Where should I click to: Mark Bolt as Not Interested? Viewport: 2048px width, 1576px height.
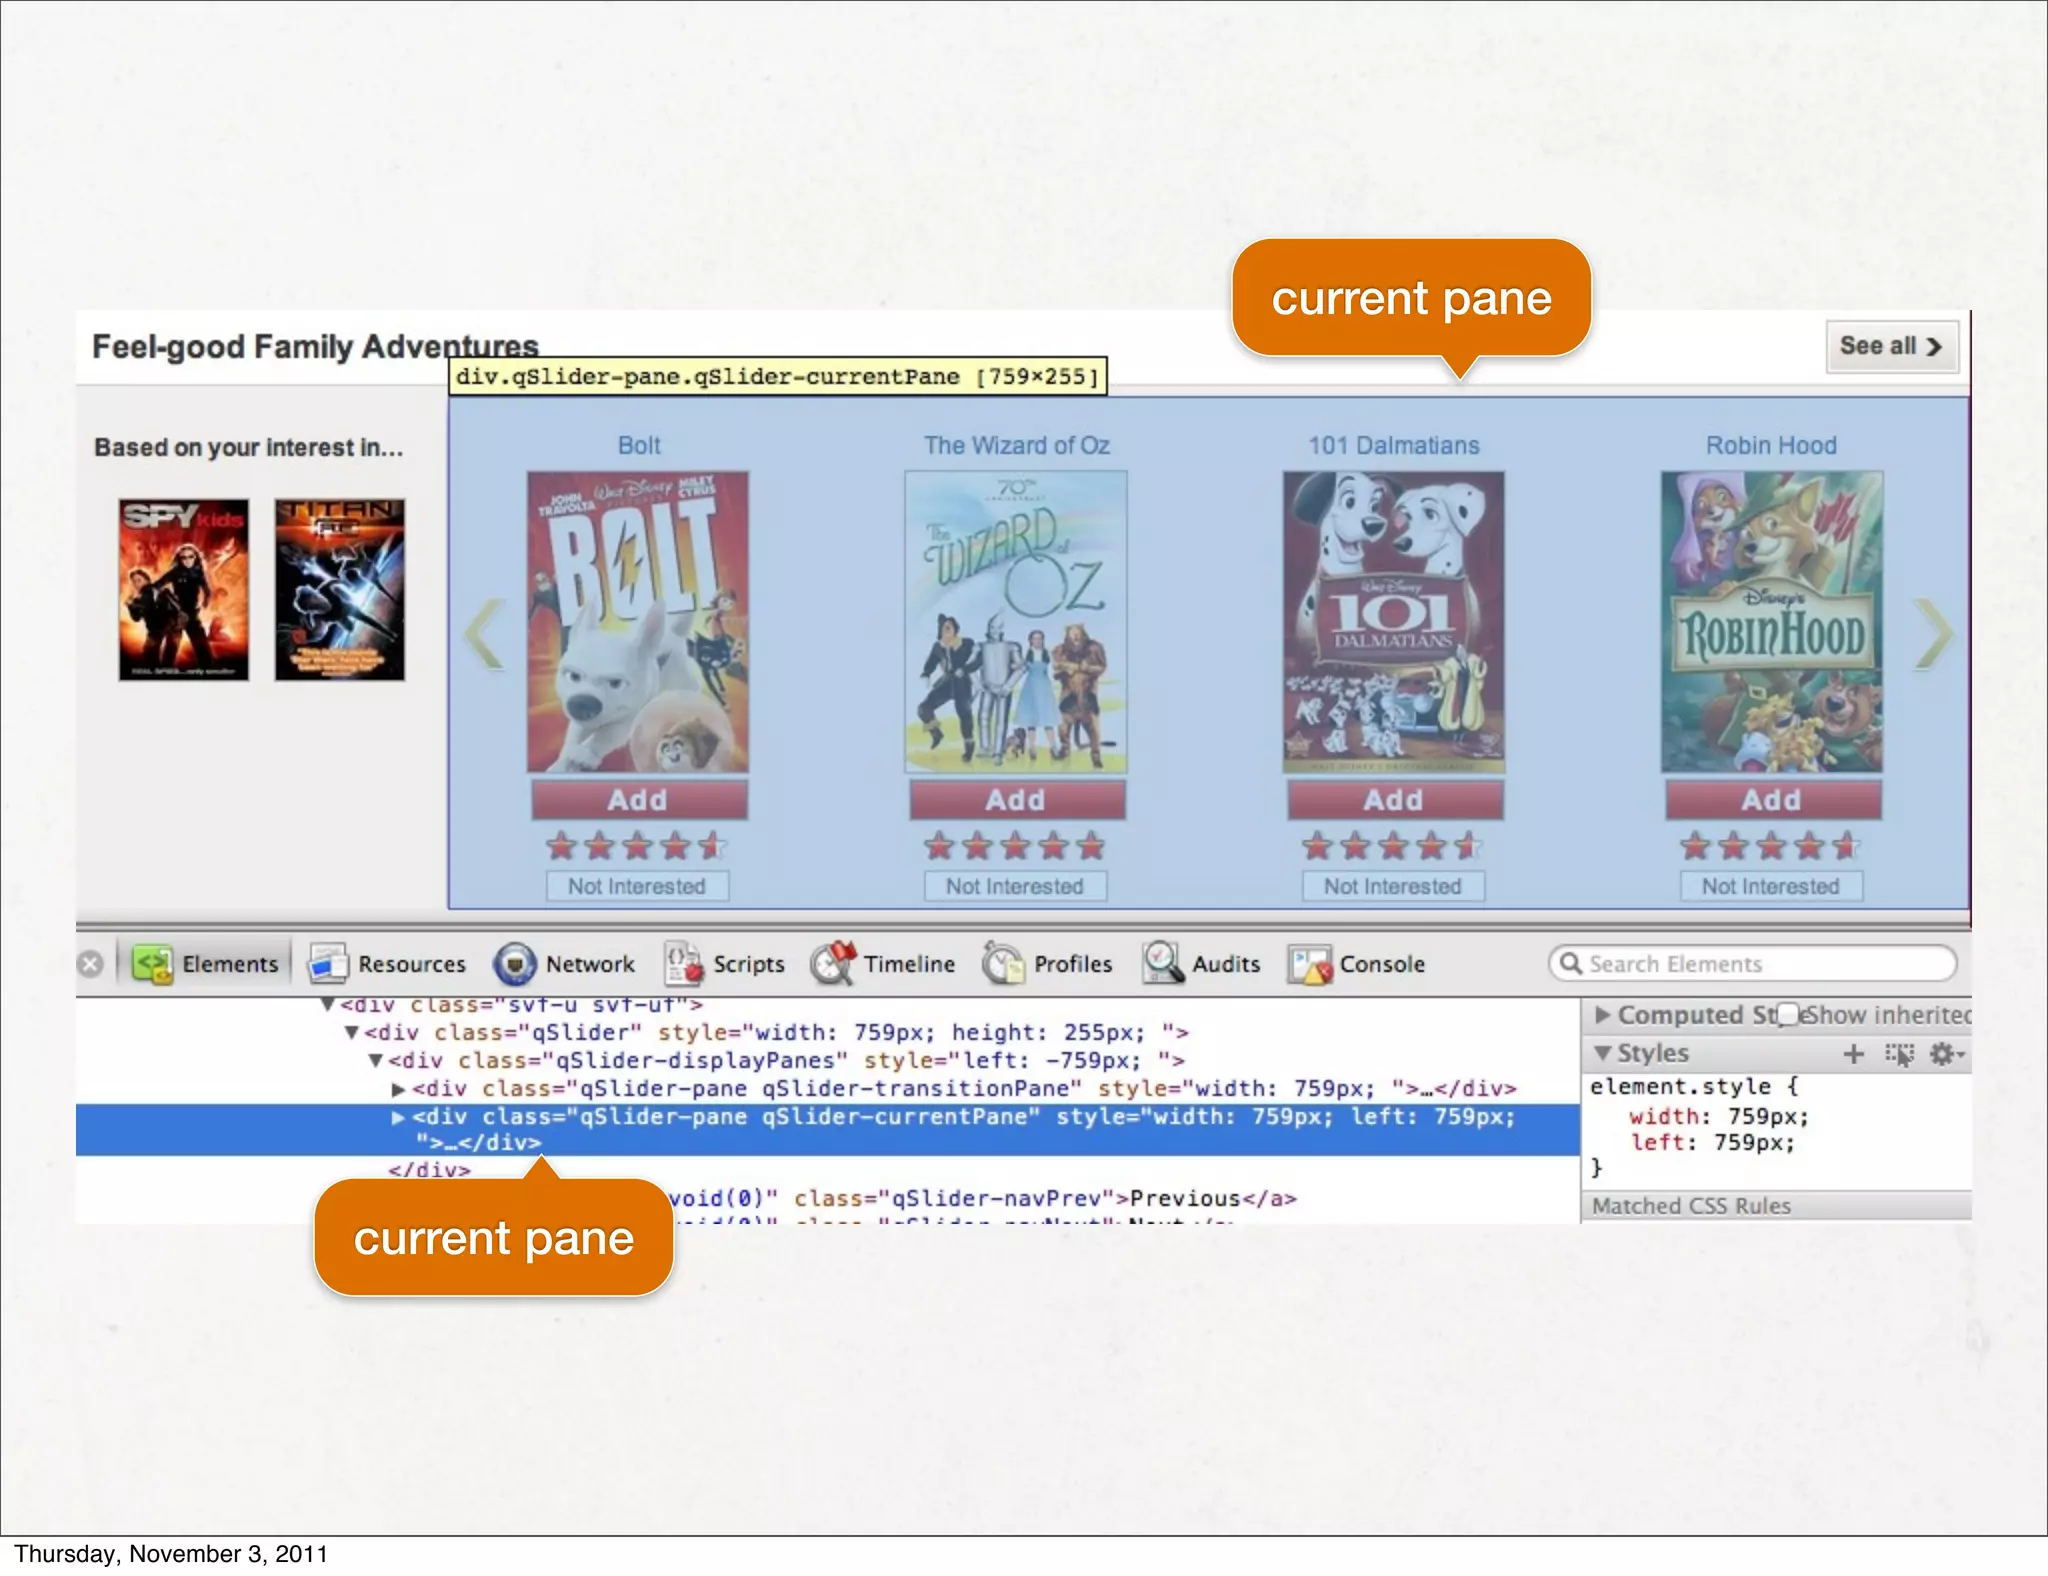(637, 886)
